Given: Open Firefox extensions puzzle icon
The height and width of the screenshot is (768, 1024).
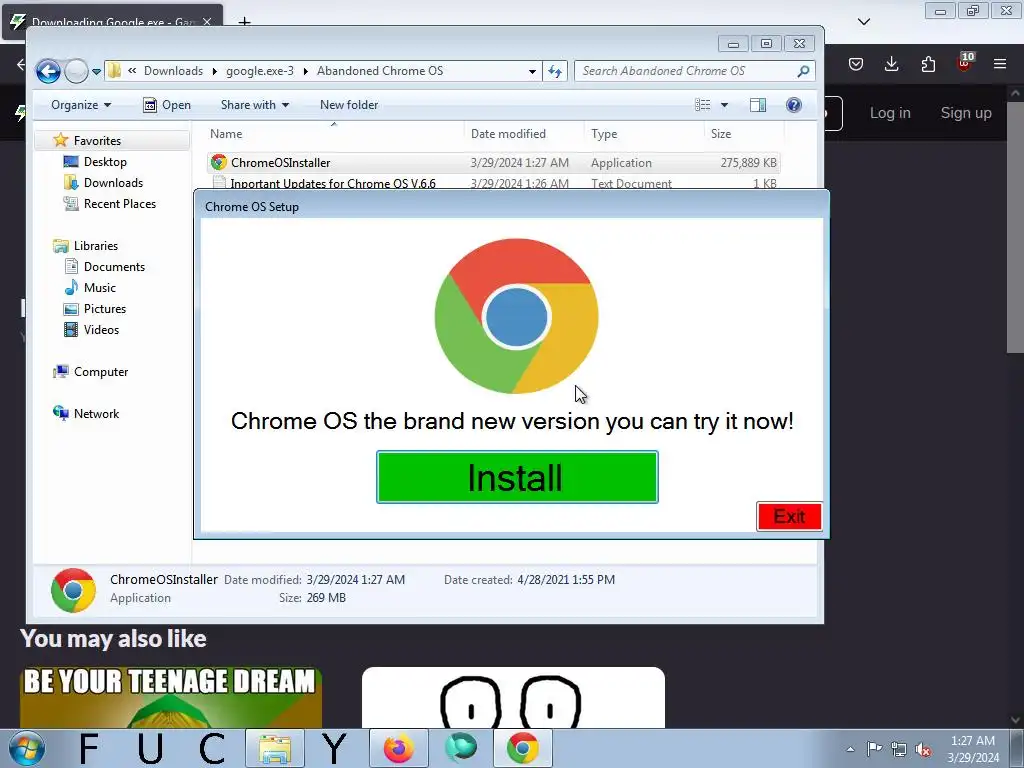Looking at the screenshot, I should tap(928, 64).
